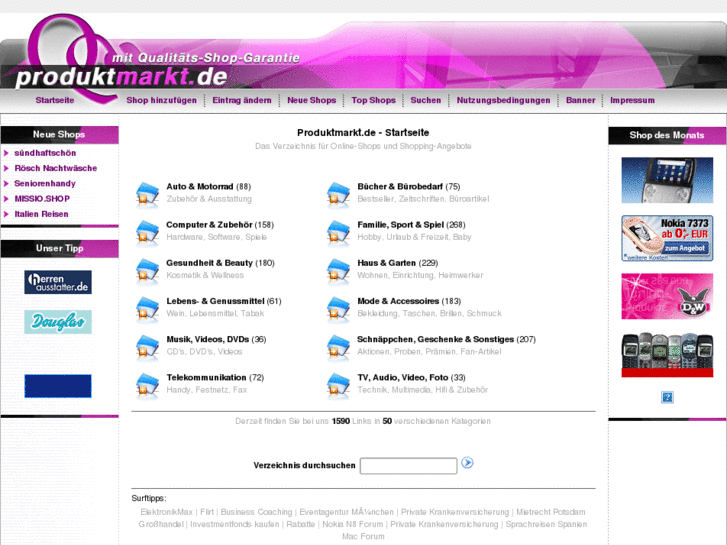Viewport: 727px width, 545px height.
Task: Open Nutzungsbedingungen in the navigation
Action: [504, 100]
